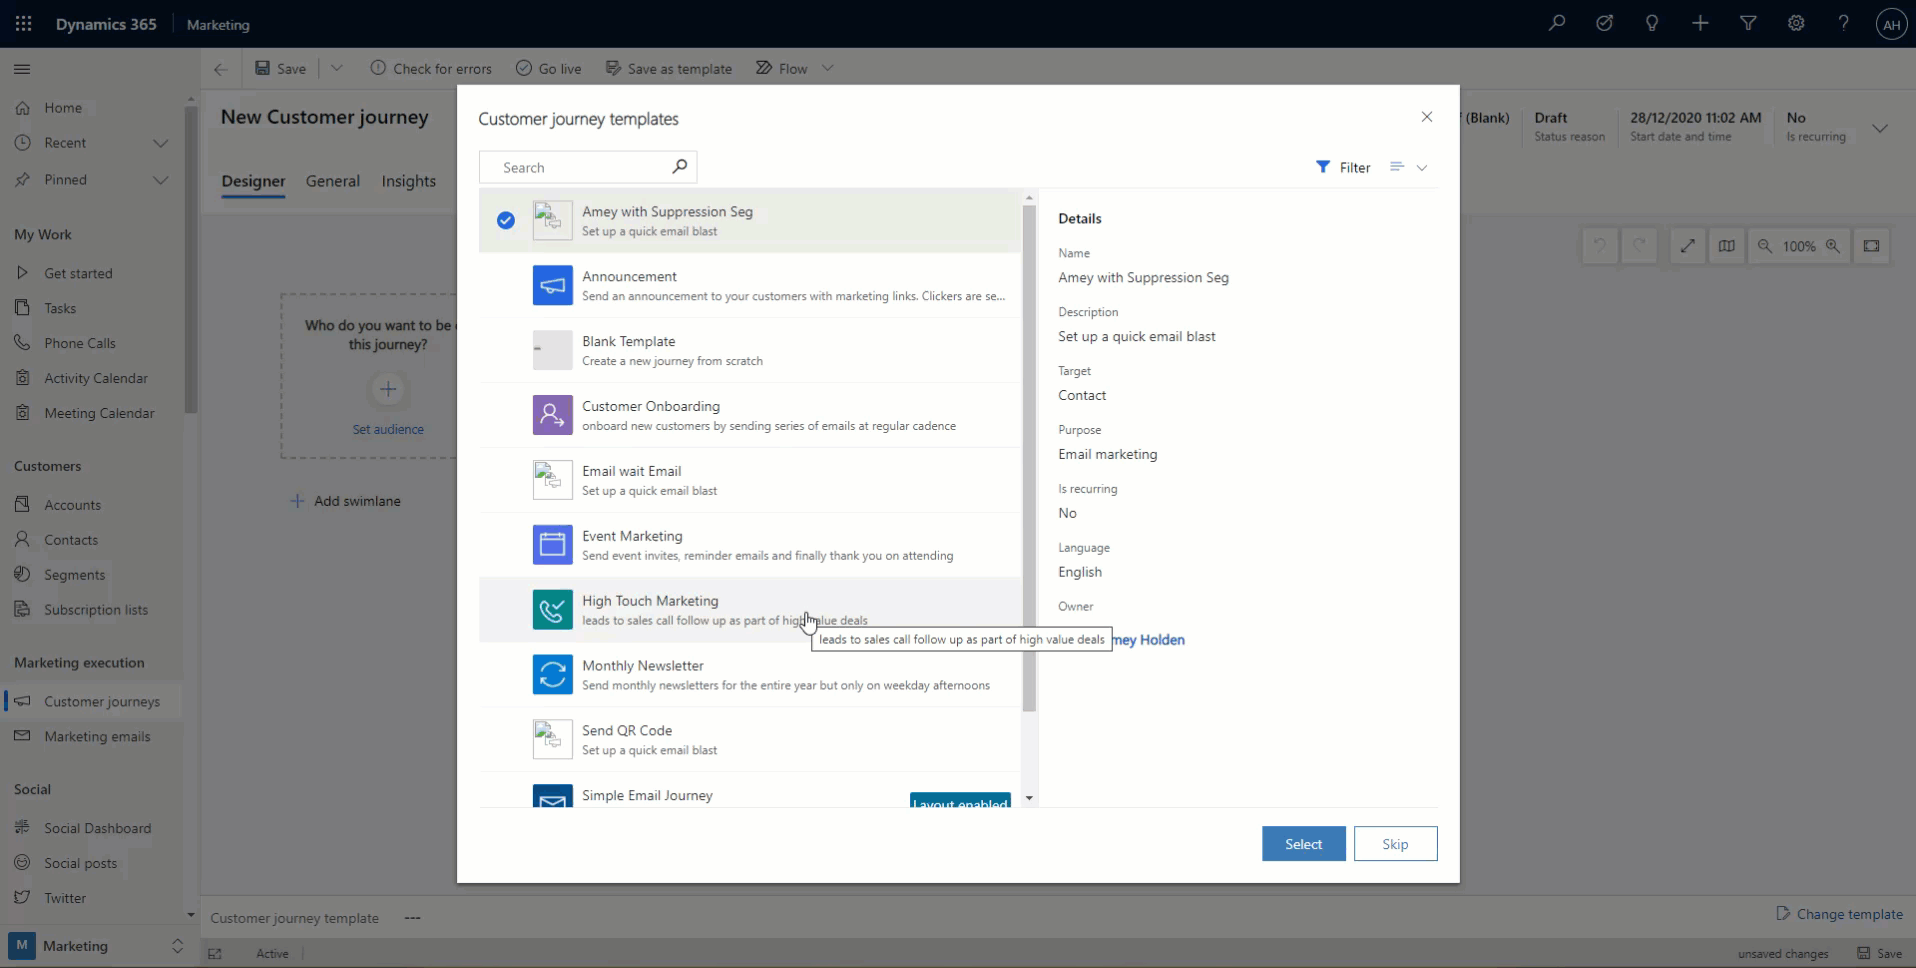The height and width of the screenshot is (968, 1916).
Task: Click the search magnifier in templates search box
Action: [x=679, y=166]
